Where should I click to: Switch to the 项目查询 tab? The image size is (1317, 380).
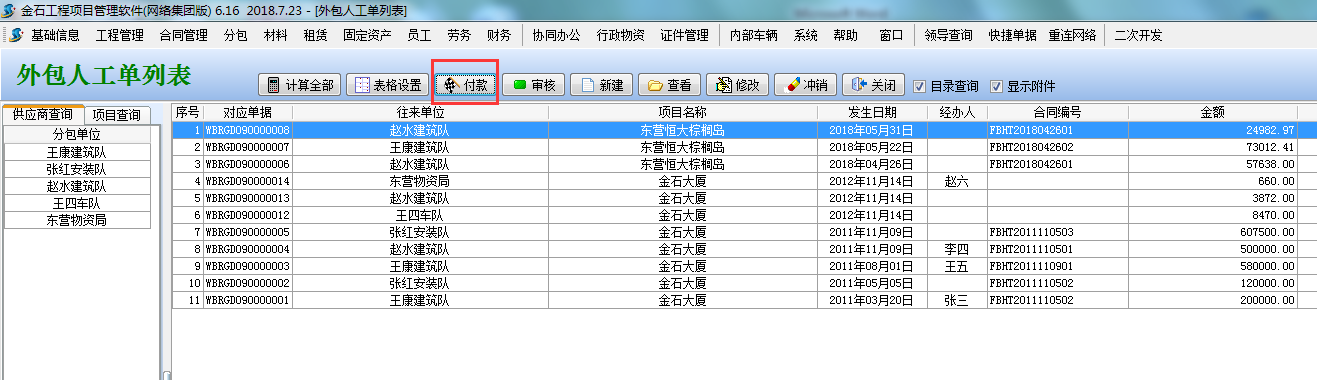[117, 115]
